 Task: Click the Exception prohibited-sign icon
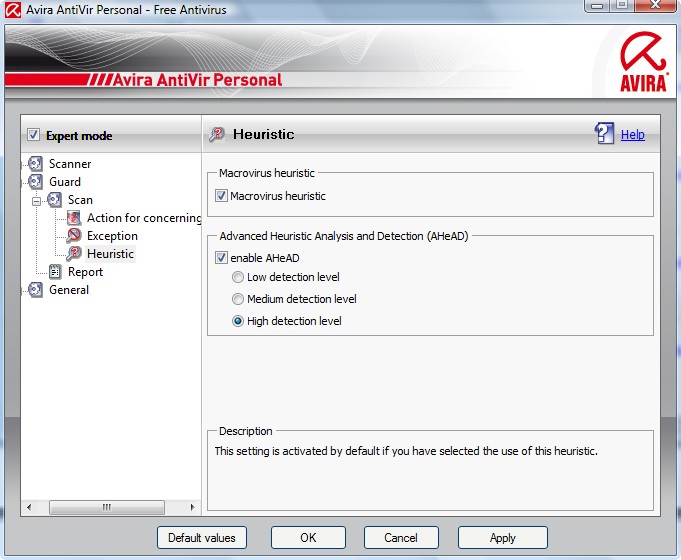pyautogui.click(x=74, y=235)
